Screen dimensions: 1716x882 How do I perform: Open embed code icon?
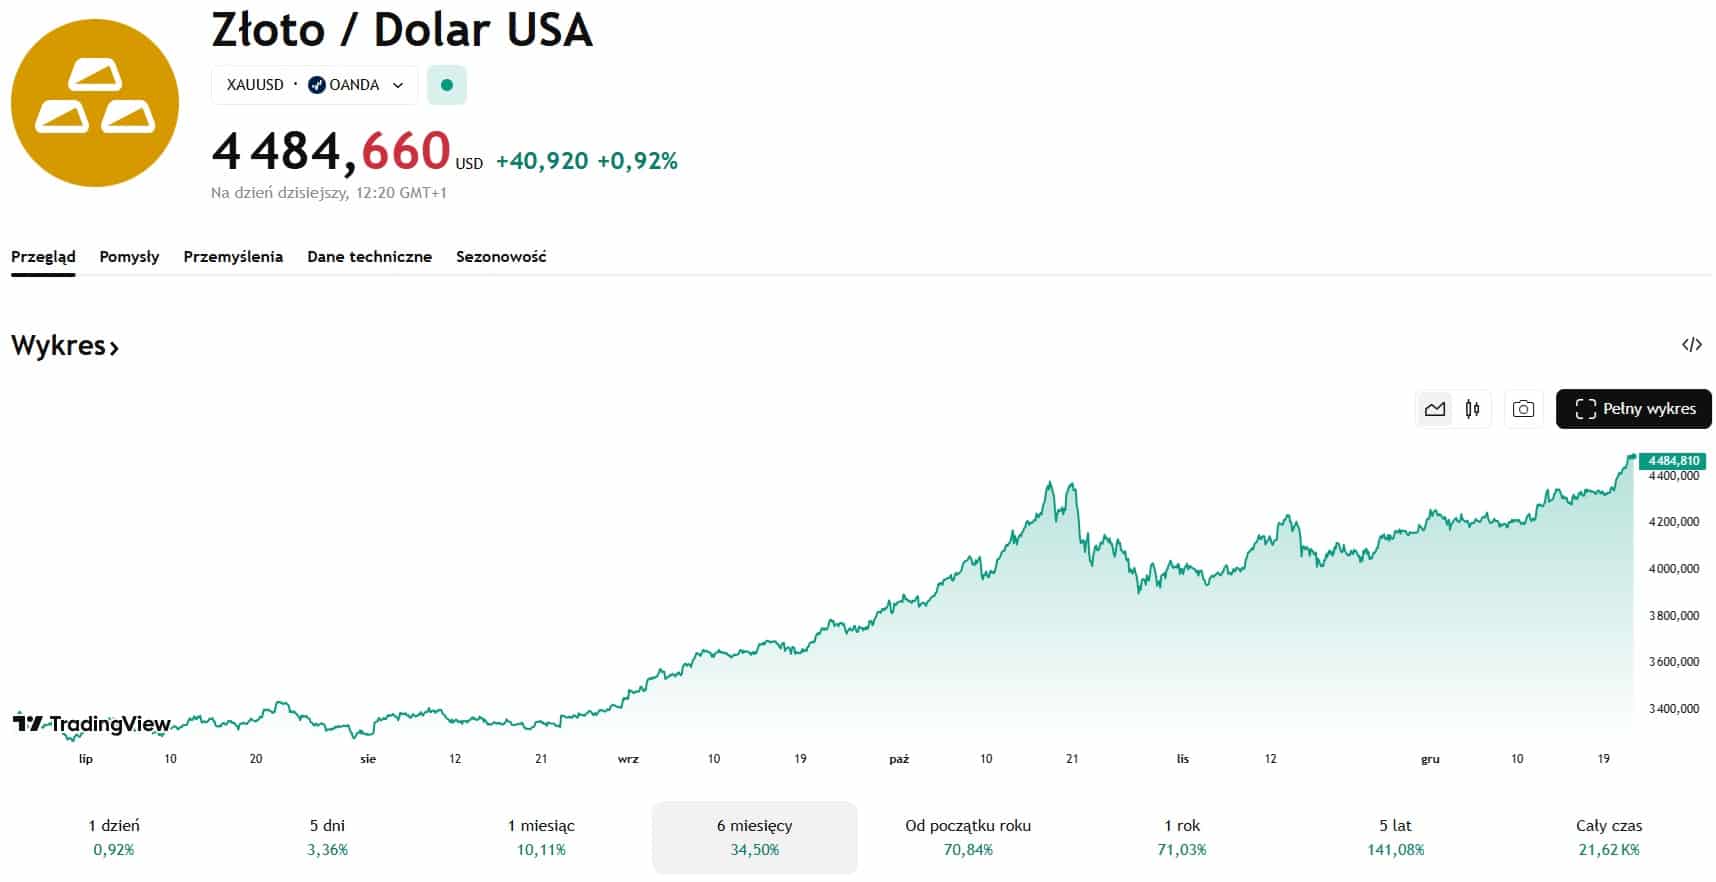tap(1691, 345)
